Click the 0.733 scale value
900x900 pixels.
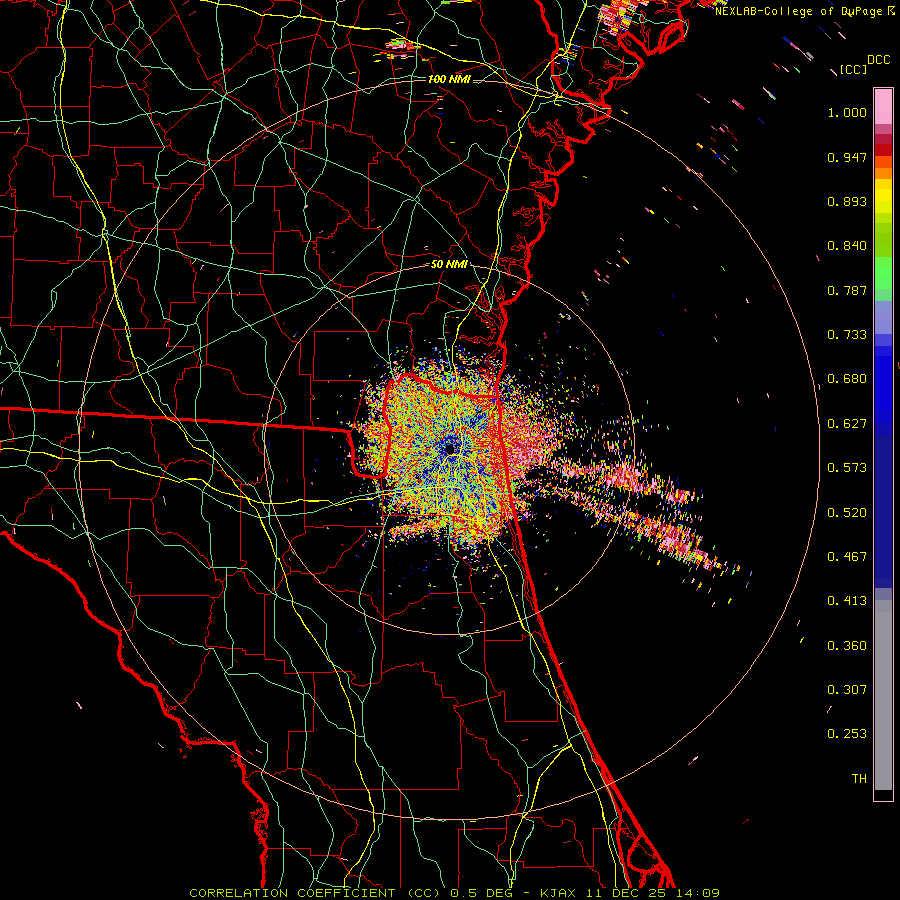847,335
